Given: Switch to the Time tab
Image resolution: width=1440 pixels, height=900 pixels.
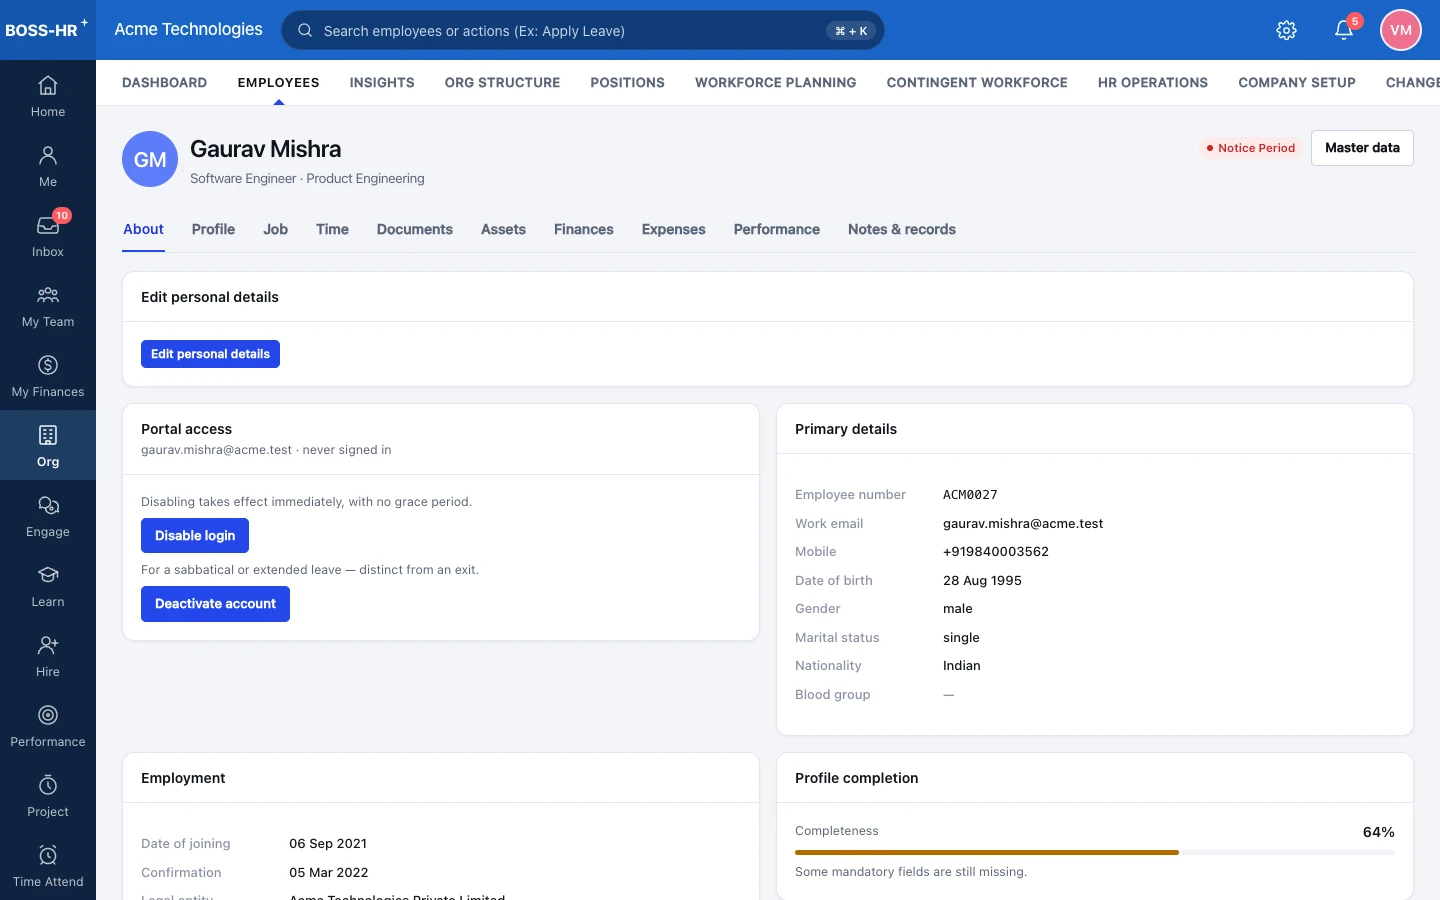Looking at the screenshot, I should point(332,229).
